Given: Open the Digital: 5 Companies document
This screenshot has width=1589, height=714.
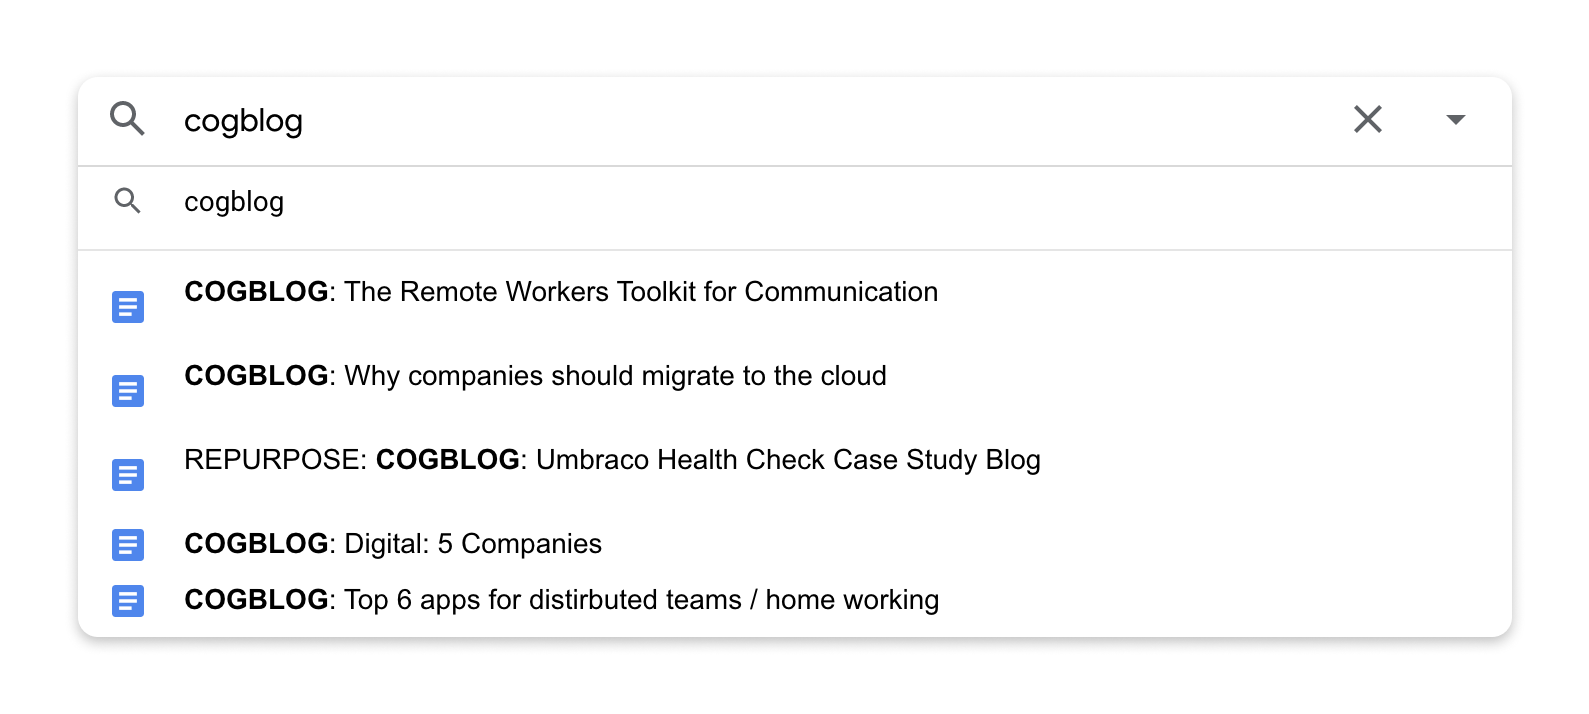Looking at the screenshot, I should tap(795, 544).
